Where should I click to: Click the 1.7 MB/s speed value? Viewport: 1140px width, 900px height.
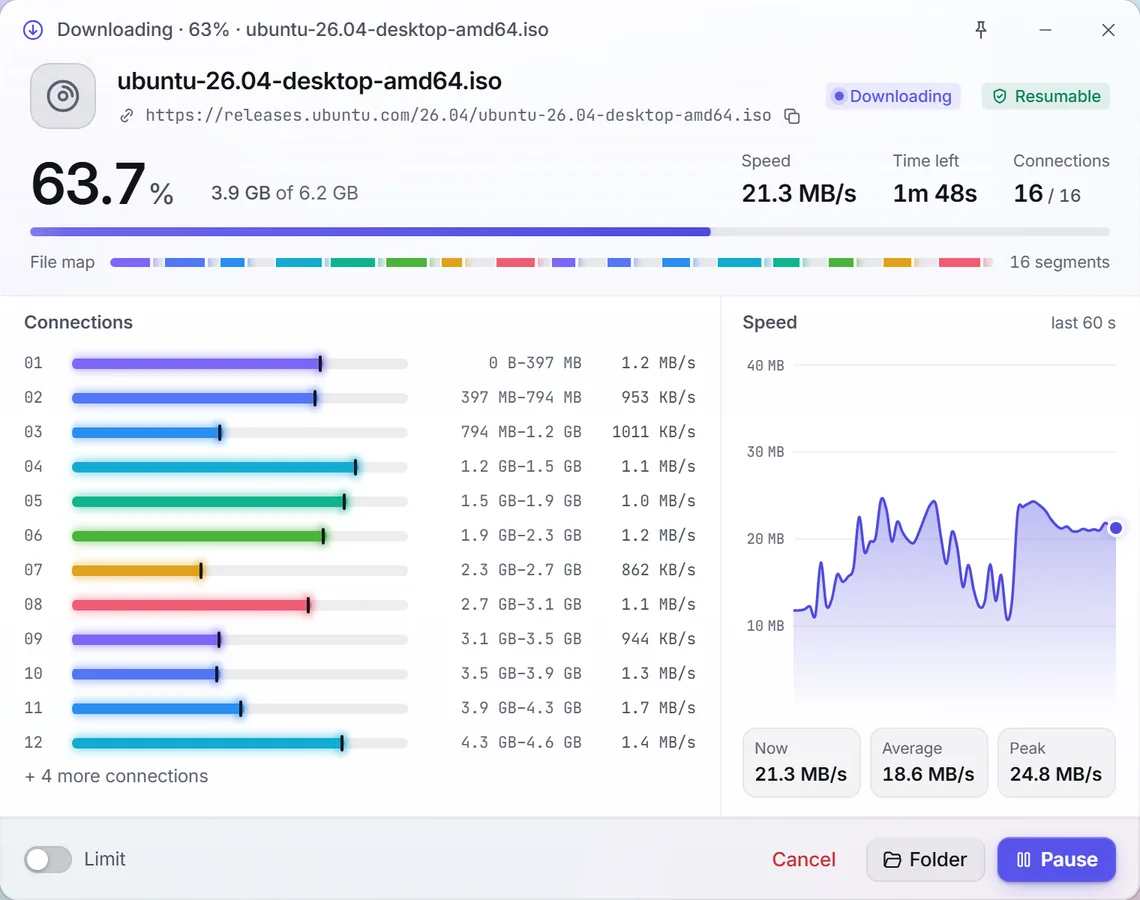[x=658, y=708]
